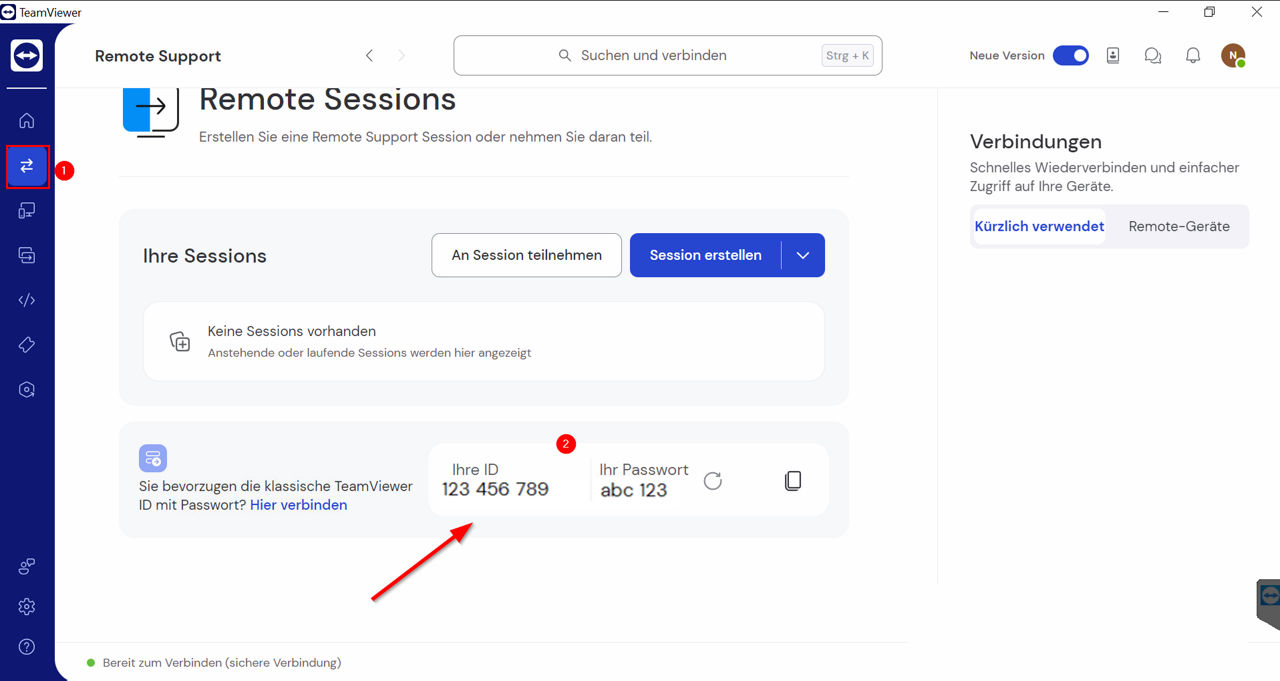
Task: Go back with the left chevron
Action: point(369,56)
